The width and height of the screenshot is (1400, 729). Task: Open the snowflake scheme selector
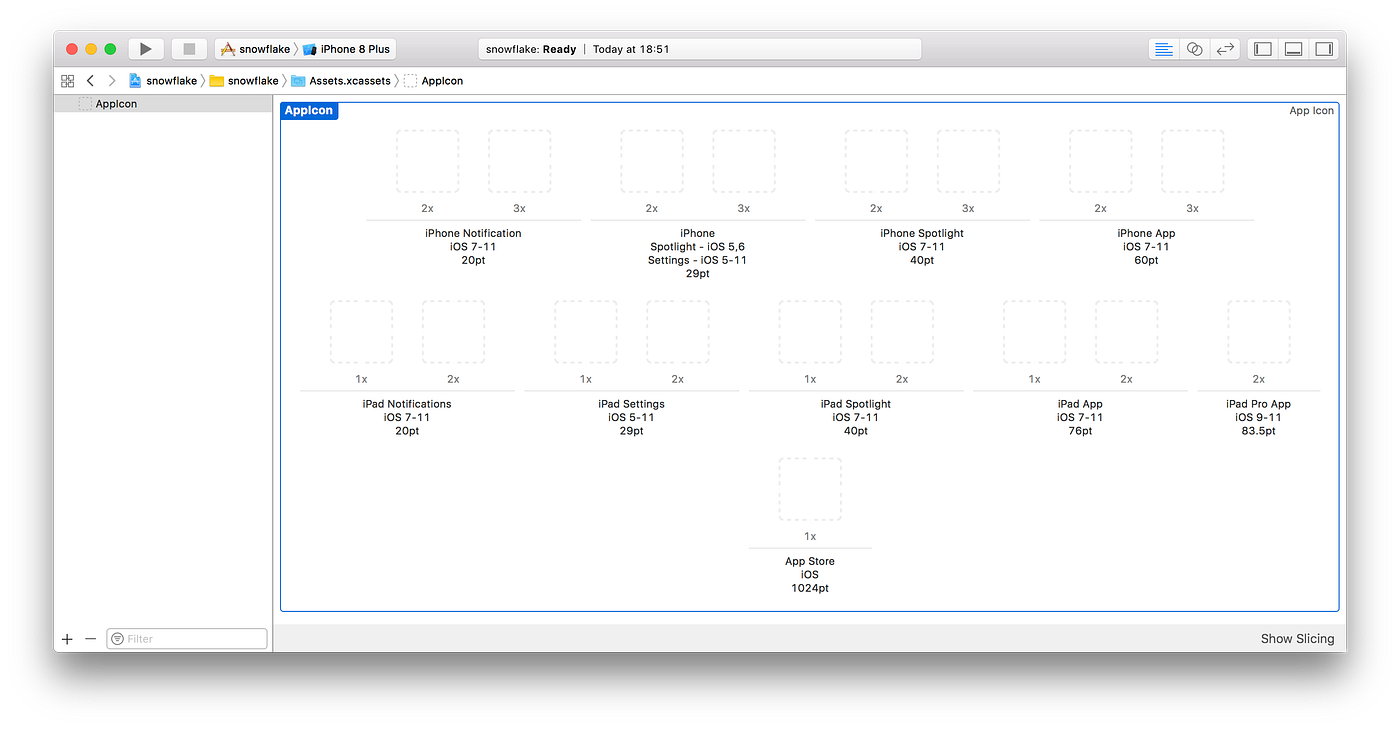point(258,48)
